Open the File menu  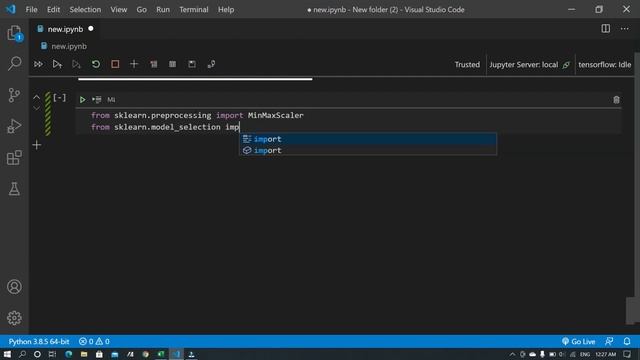(x=31, y=9)
